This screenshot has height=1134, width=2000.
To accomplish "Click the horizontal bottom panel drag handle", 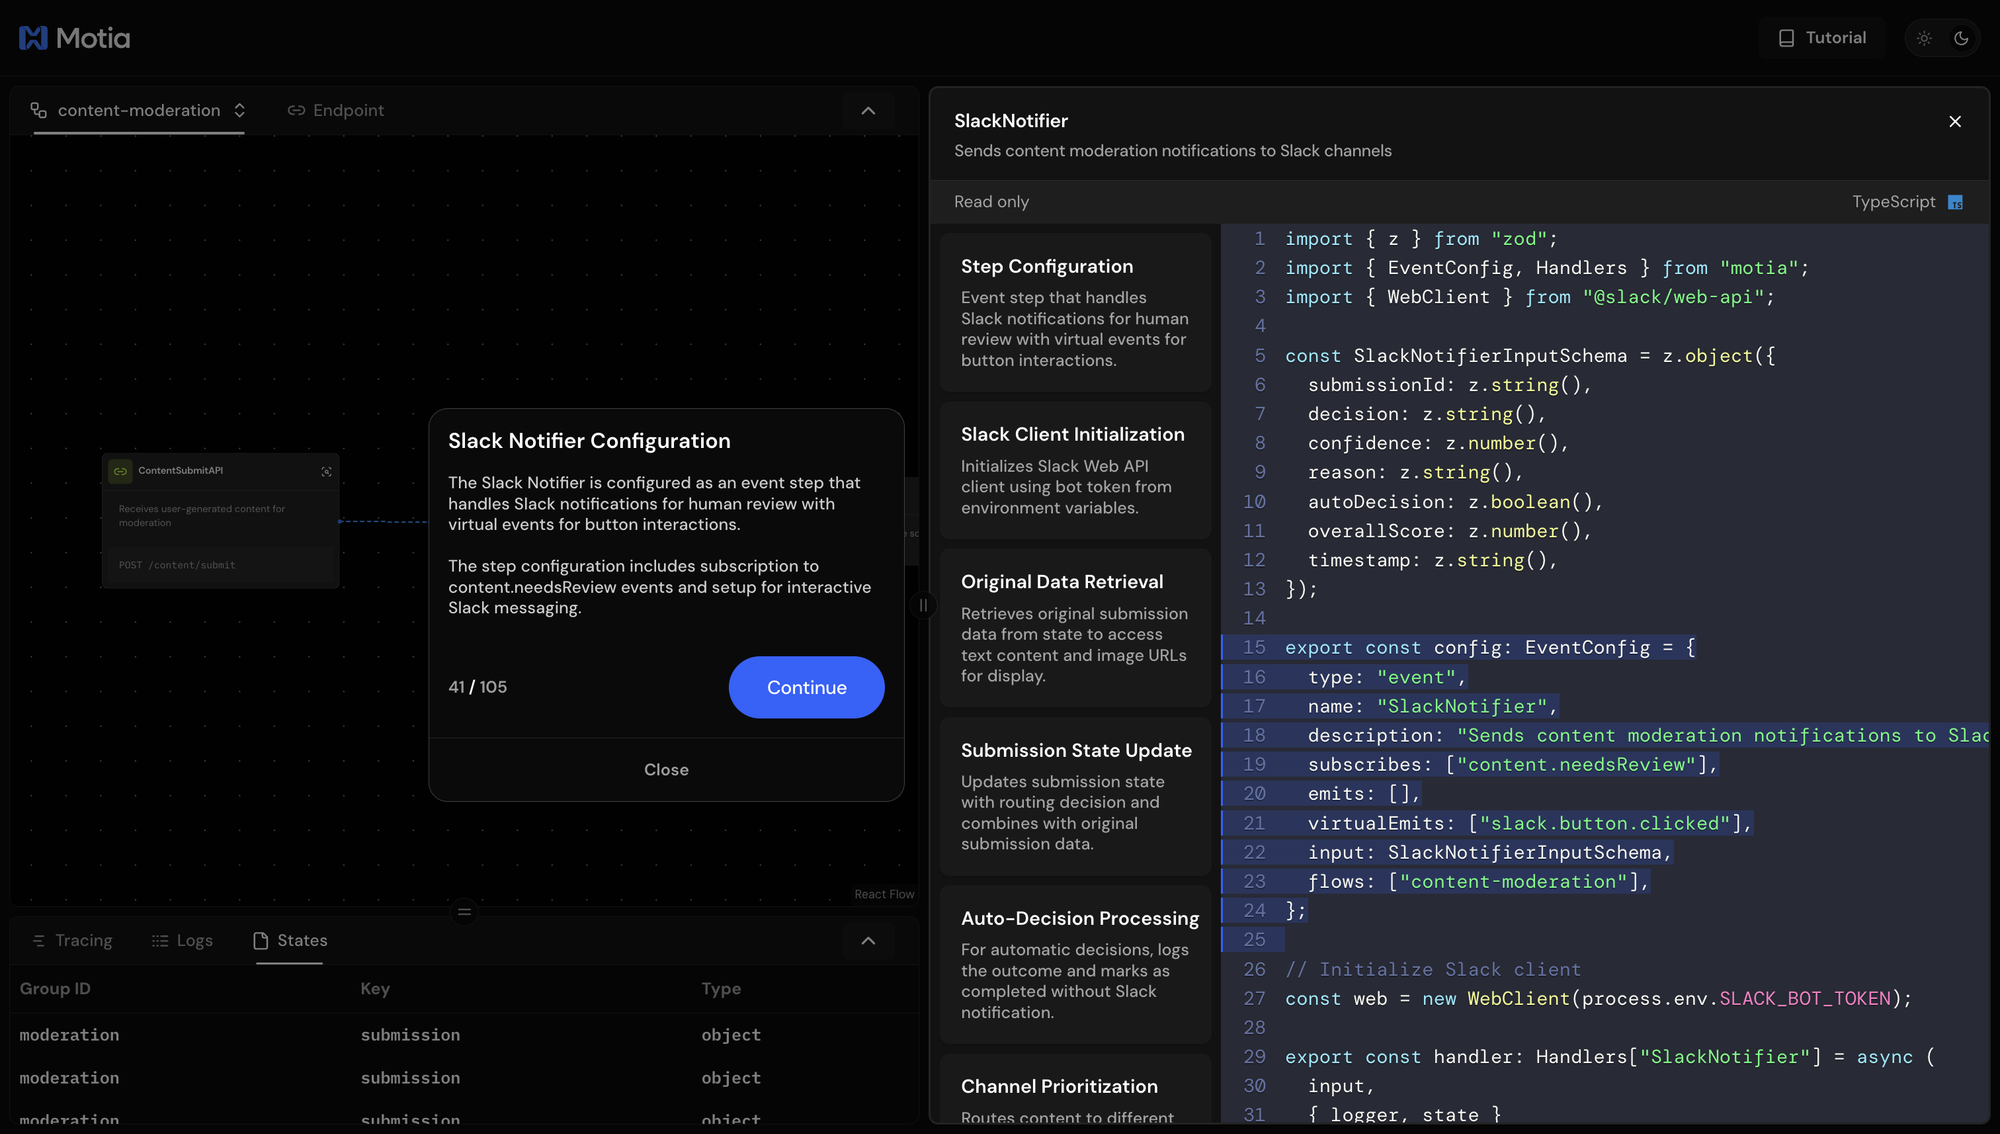I will pyautogui.click(x=464, y=912).
